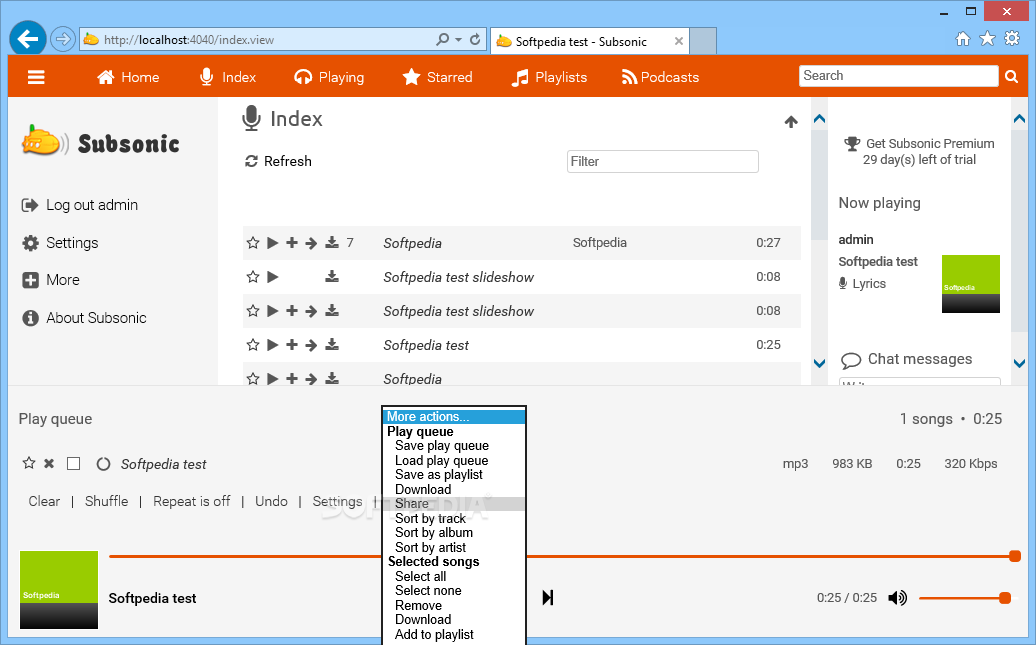The height and width of the screenshot is (645, 1036).
Task: Choose Select all option
Action: [420, 577]
